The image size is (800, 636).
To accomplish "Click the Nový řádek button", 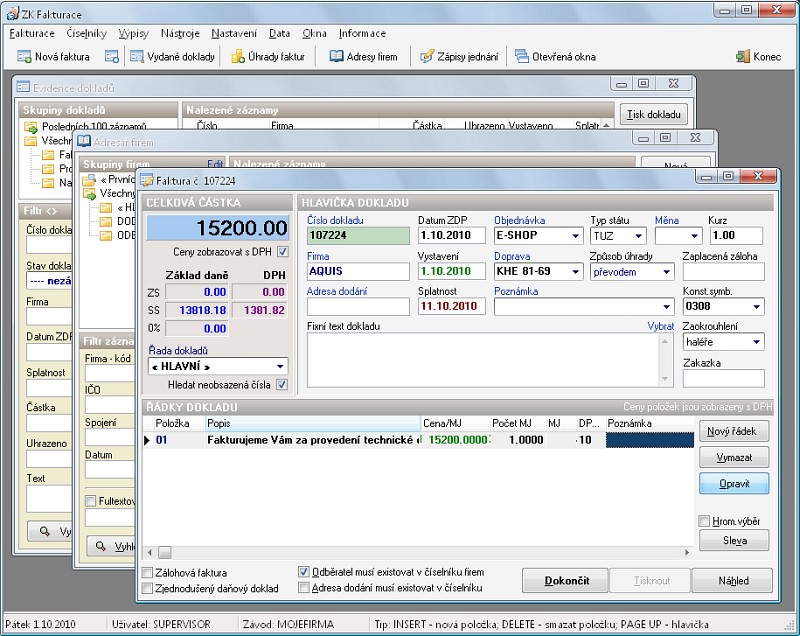I will pyautogui.click(x=733, y=432).
